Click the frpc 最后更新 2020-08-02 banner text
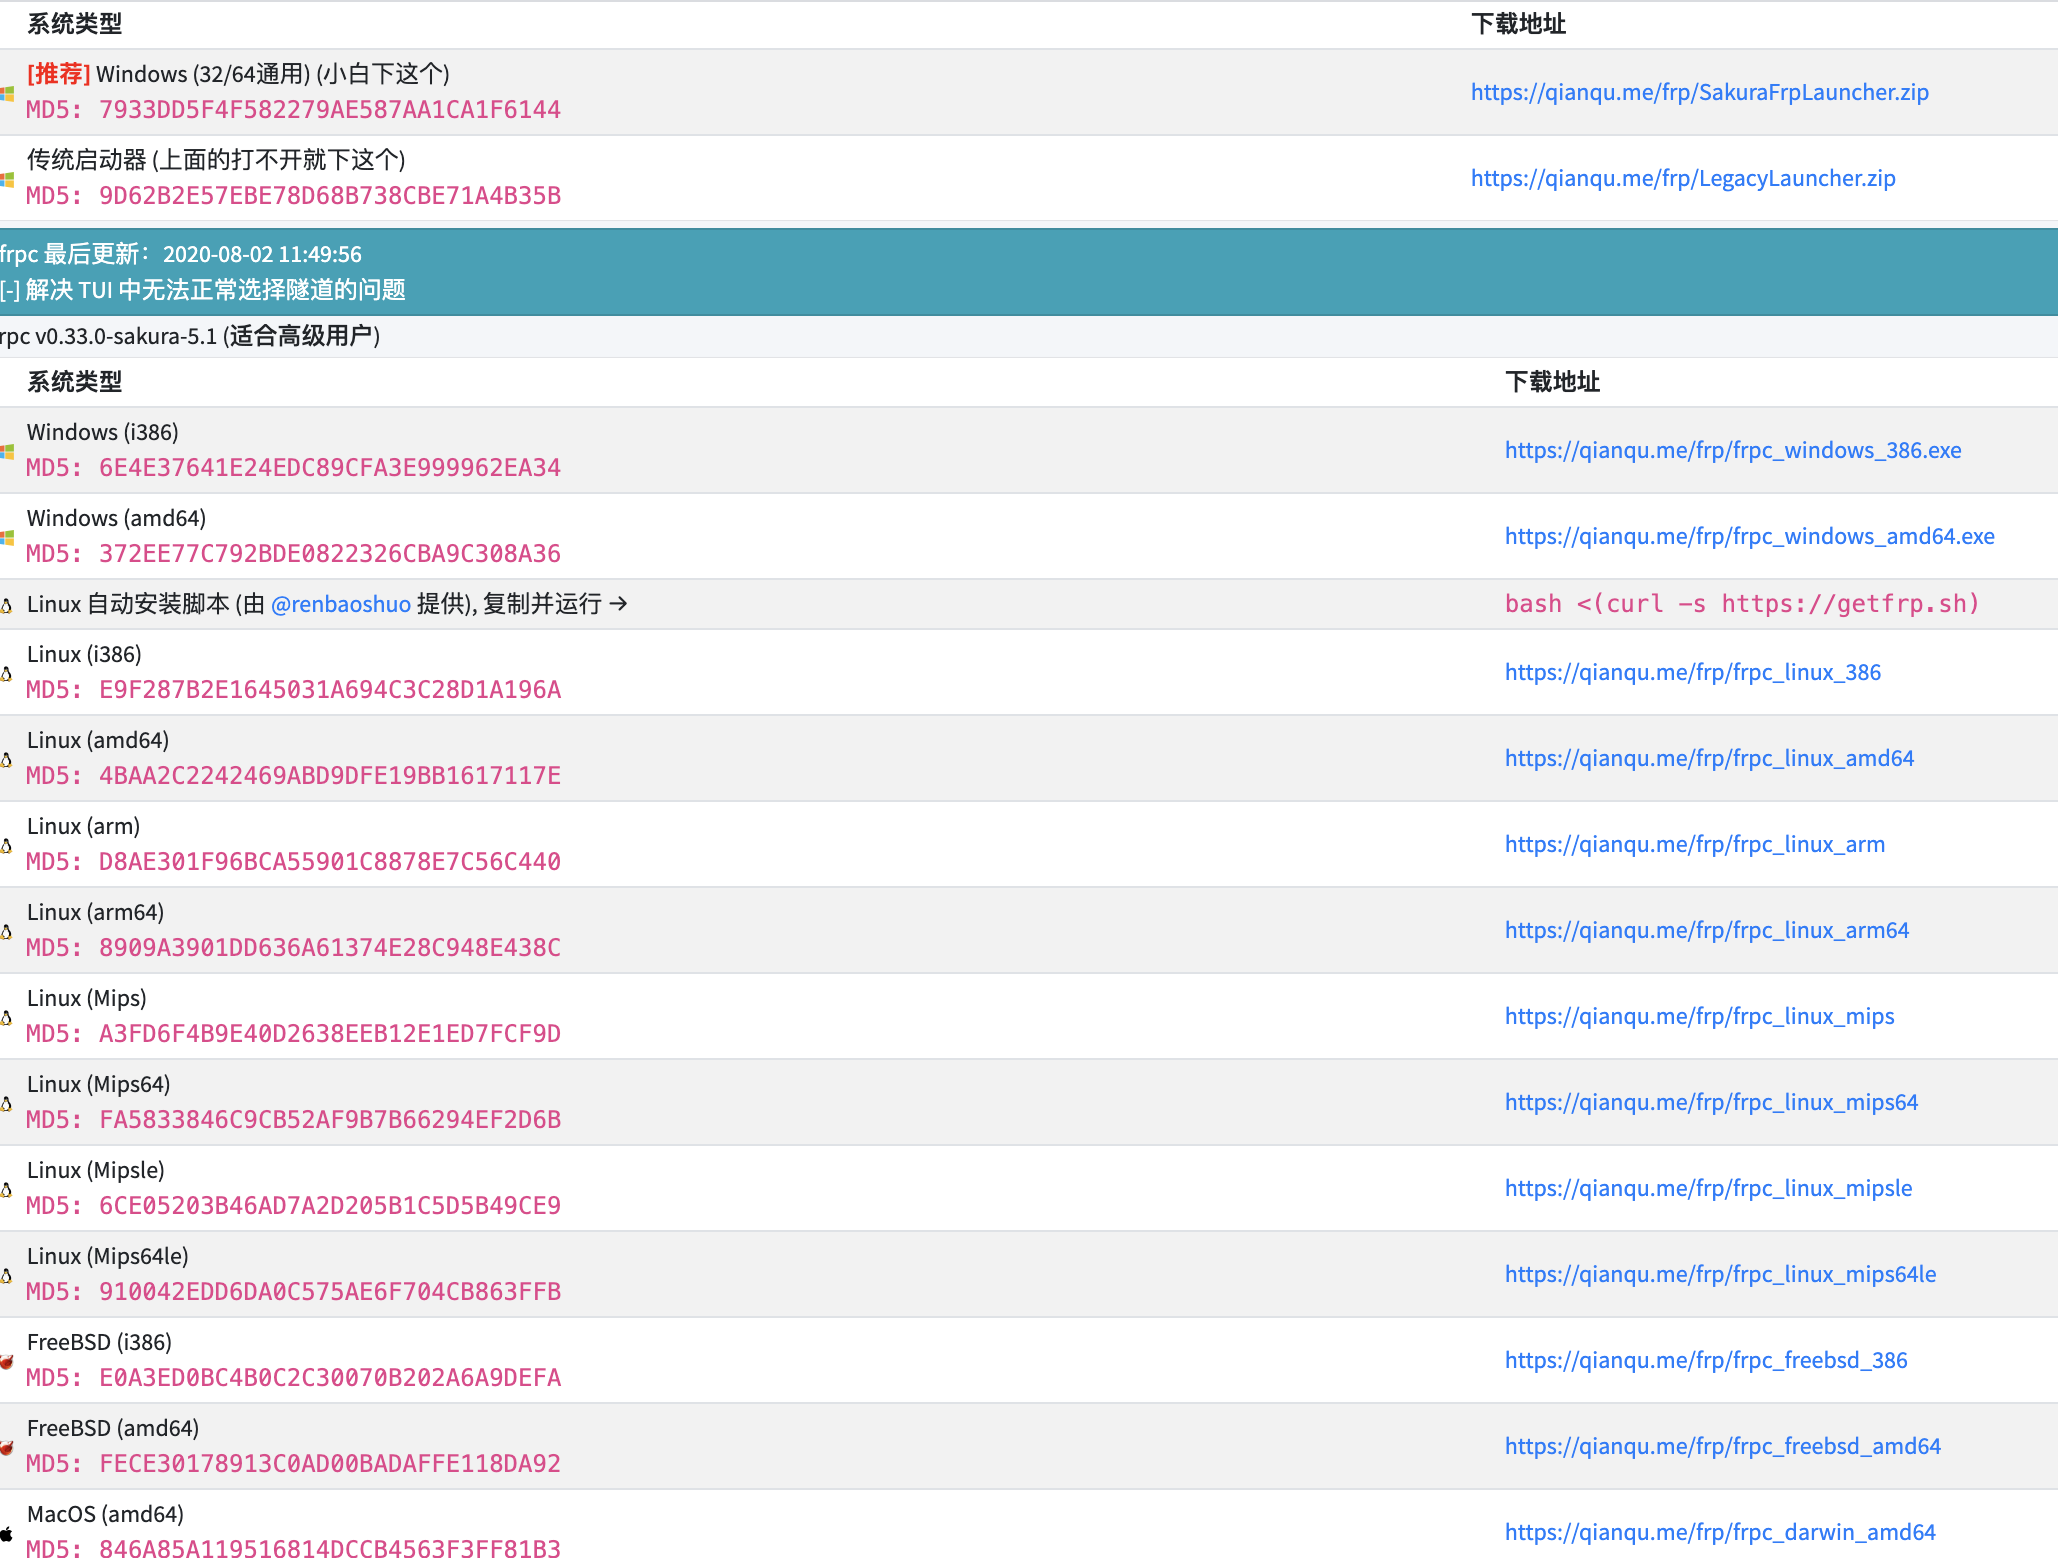2058x1558 pixels. pyautogui.click(x=181, y=254)
